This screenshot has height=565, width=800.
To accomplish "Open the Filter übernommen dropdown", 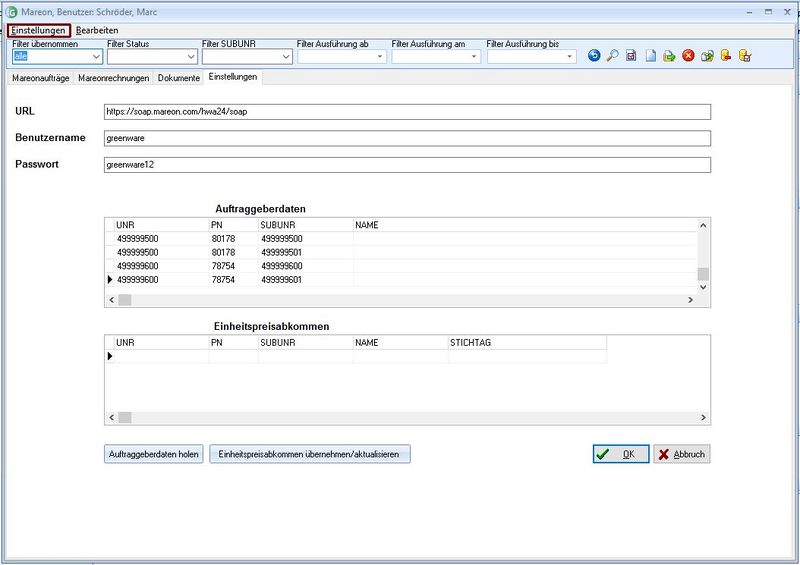I will 96,57.
